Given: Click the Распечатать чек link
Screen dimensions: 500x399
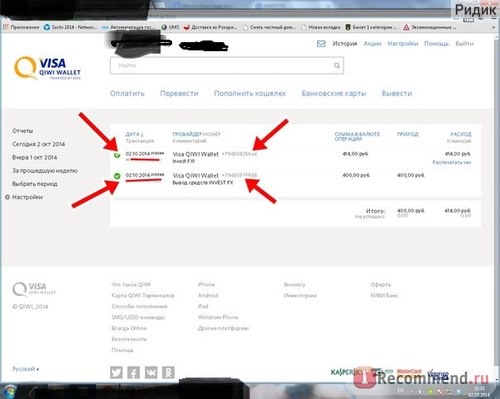Looking at the screenshot, I should [x=452, y=162].
